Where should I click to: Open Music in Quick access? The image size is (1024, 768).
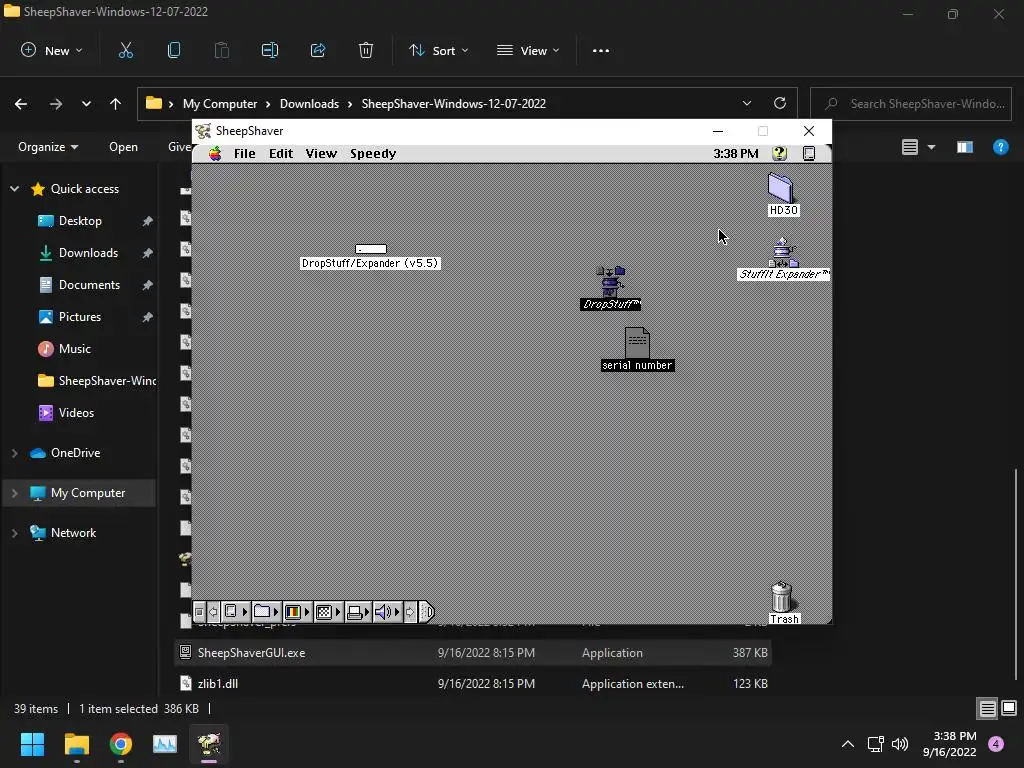[74, 349]
